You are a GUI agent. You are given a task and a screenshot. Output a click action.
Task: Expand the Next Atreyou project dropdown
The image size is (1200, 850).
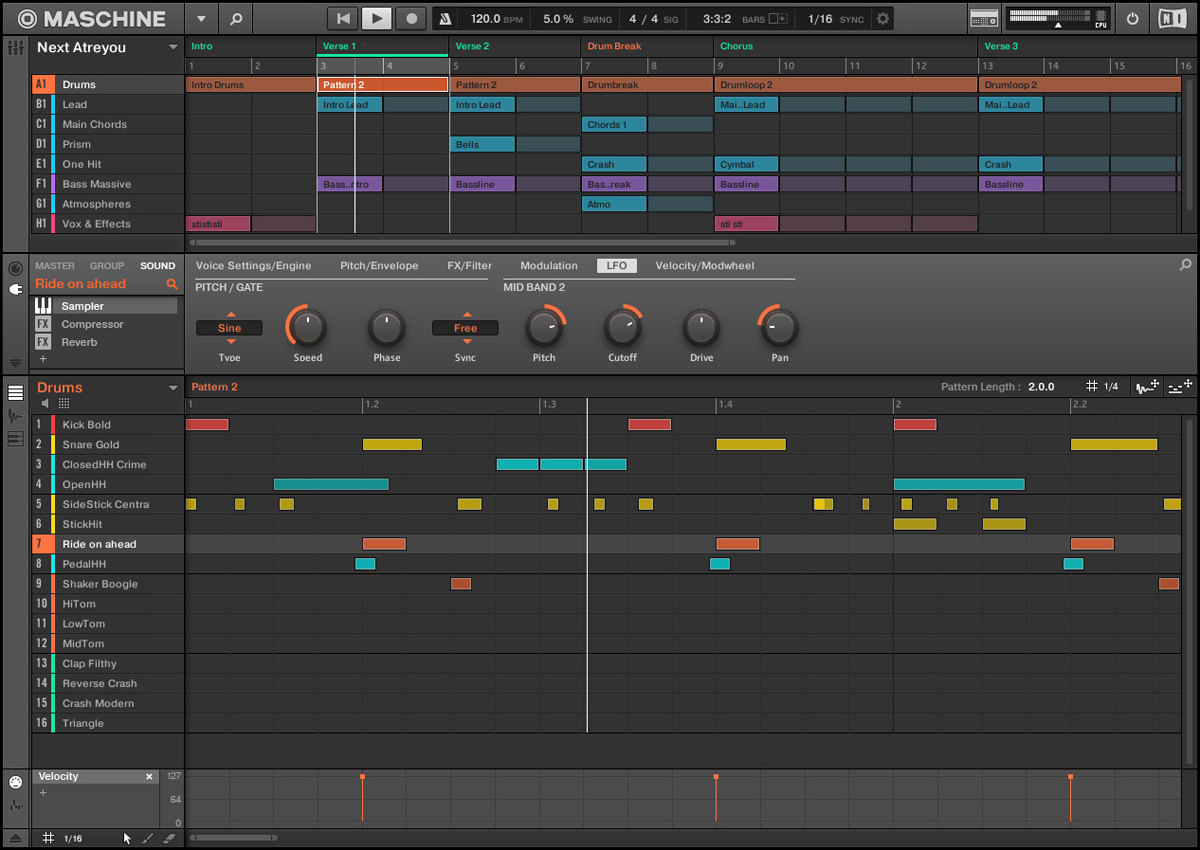173,47
